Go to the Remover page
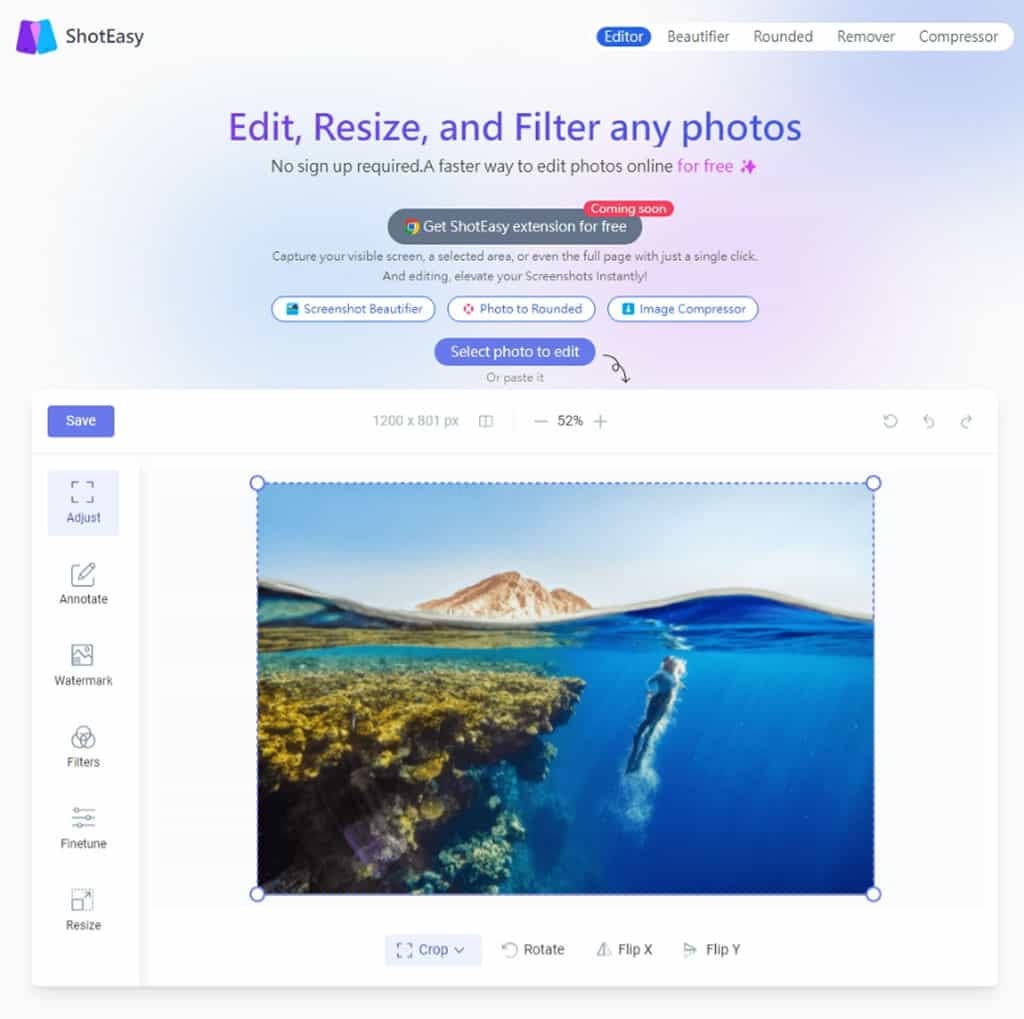Viewport: 1024px width, 1019px height. 866,37
